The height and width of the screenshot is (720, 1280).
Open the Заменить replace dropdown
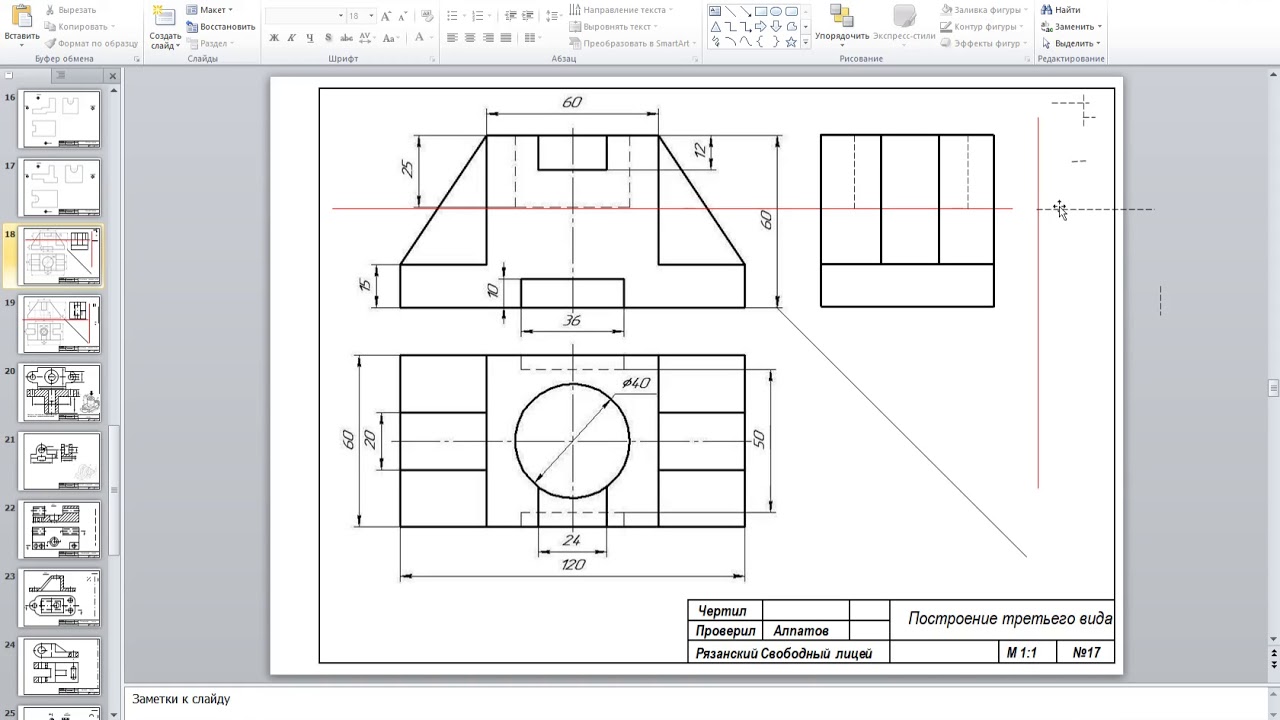tap(1072, 27)
